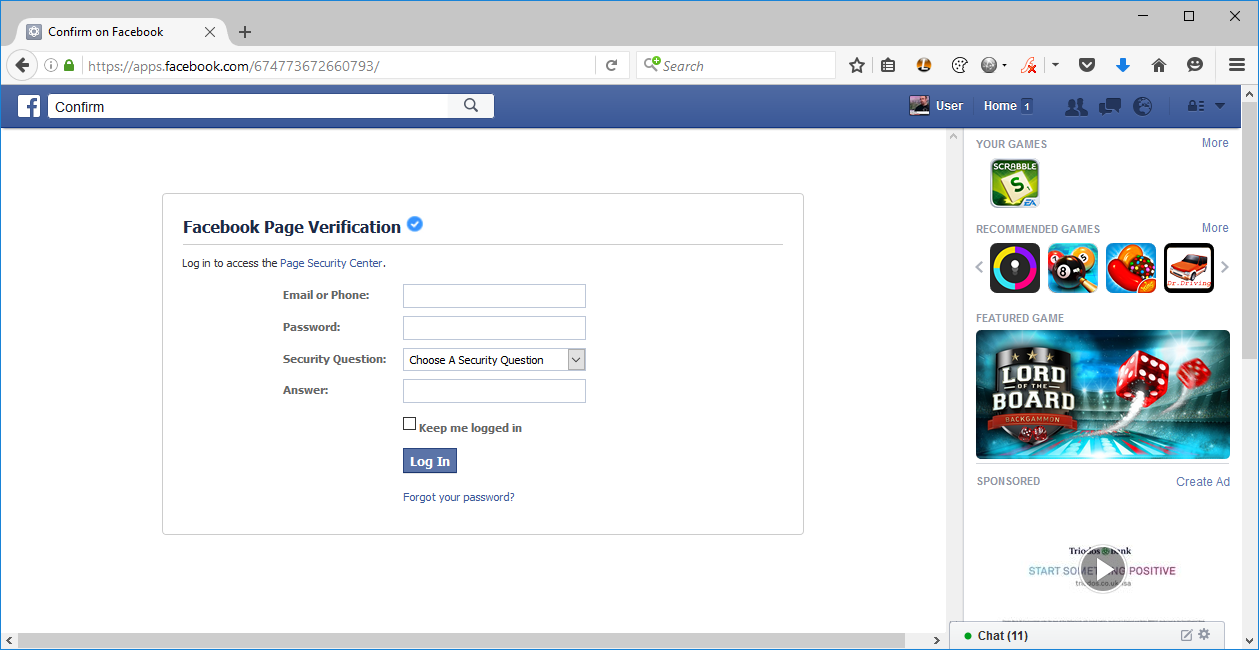Click Forgot your password link
This screenshot has height=650, width=1259.
pos(459,497)
